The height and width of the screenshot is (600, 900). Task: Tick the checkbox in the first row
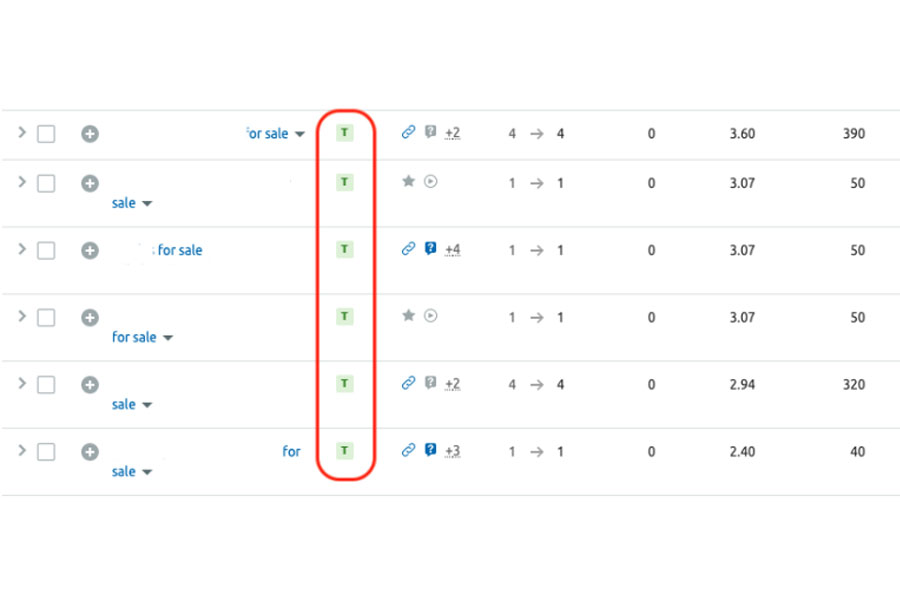(46, 134)
